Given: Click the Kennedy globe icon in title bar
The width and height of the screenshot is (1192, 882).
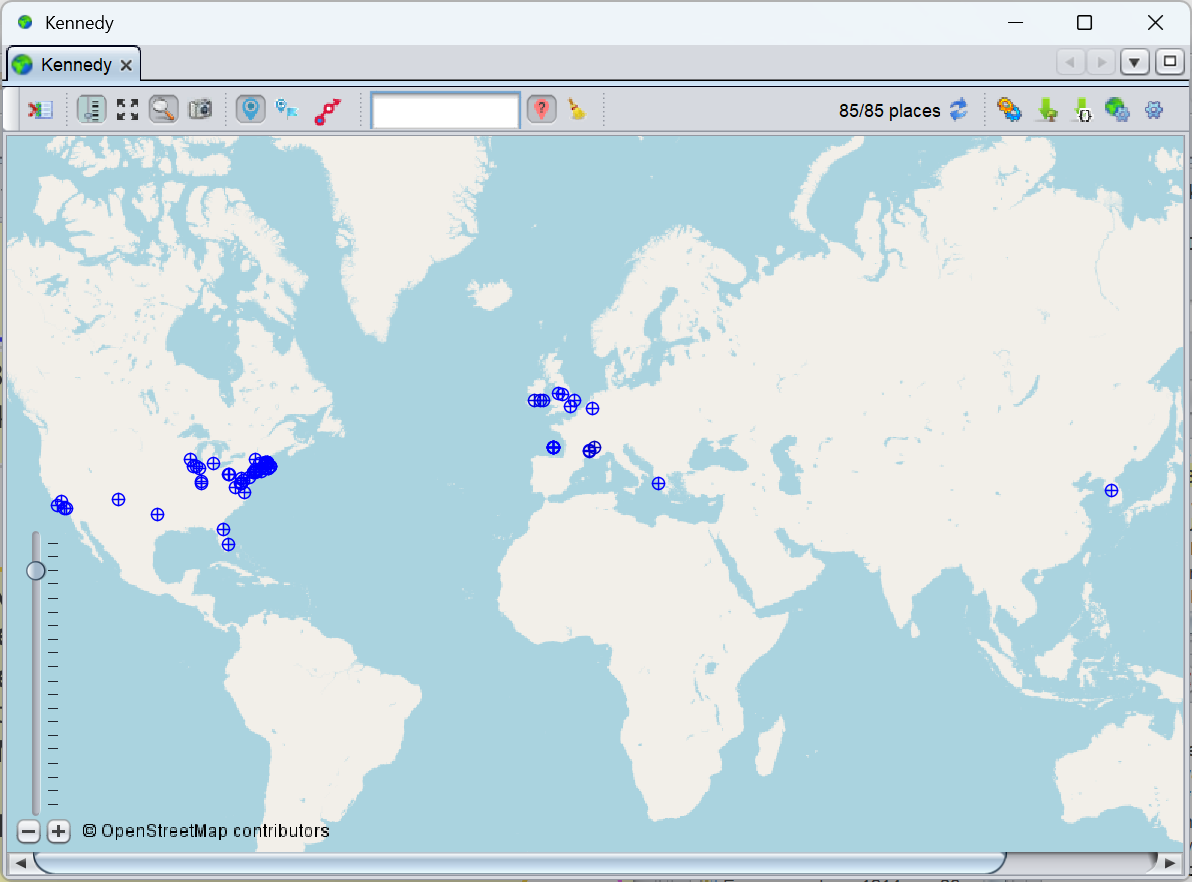Looking at the screenshot, I should click(x=25, y=22).
